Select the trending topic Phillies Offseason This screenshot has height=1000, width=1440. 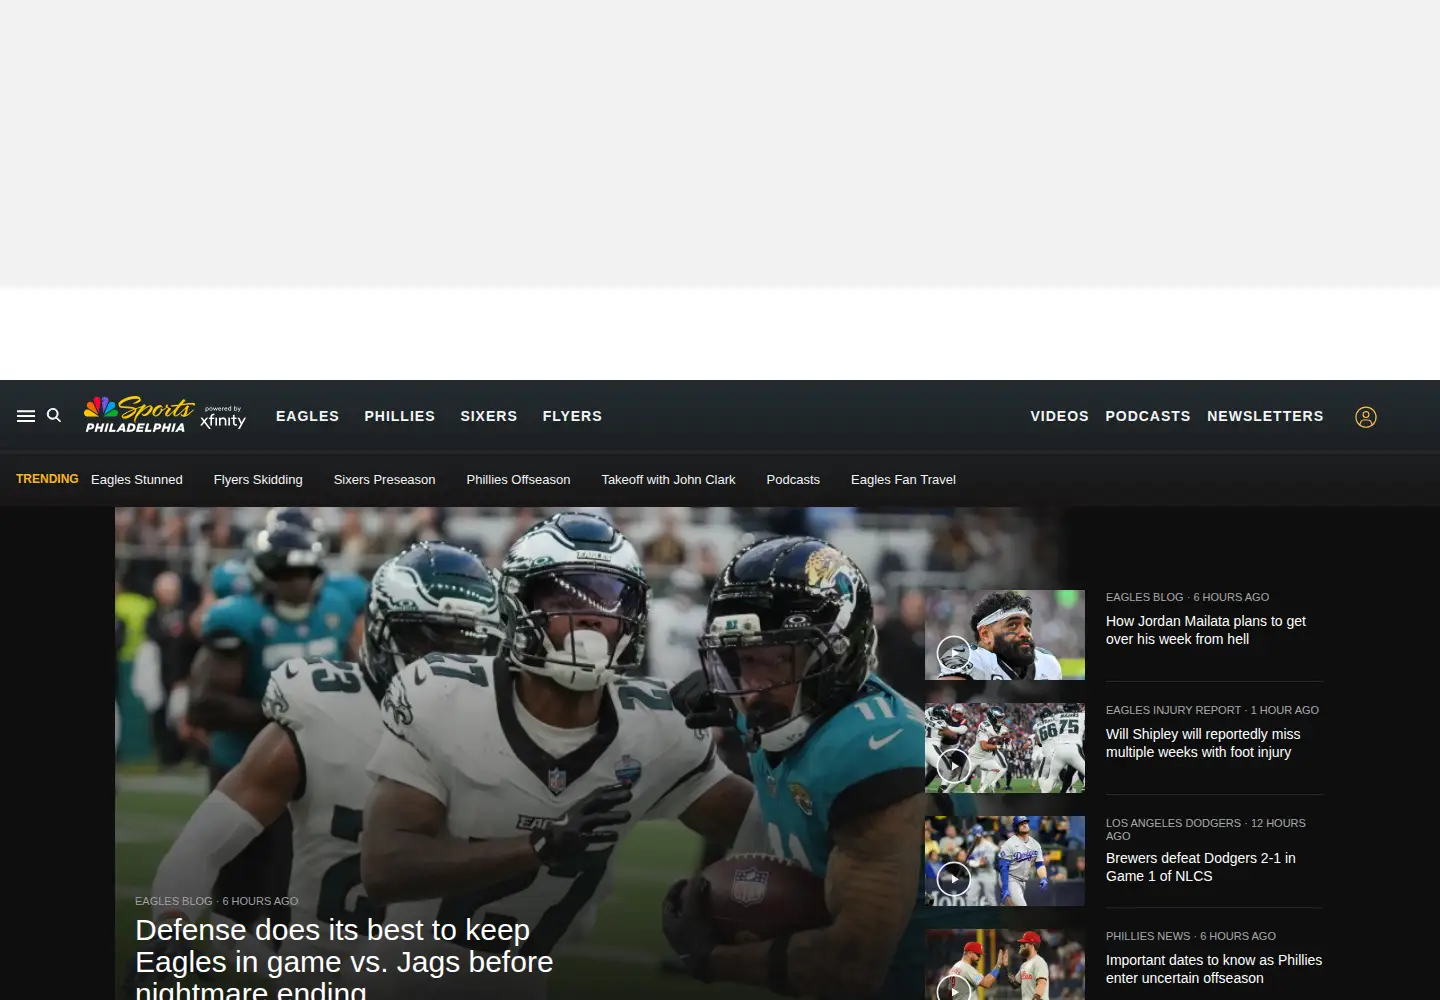[x=518, y=480]
